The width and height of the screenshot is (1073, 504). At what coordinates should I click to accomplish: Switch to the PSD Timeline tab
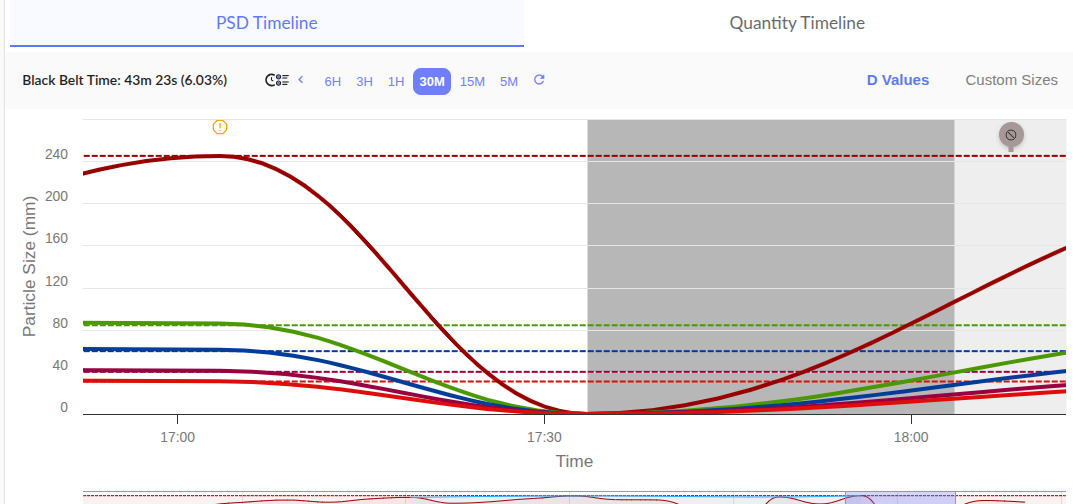coord(267,23)
